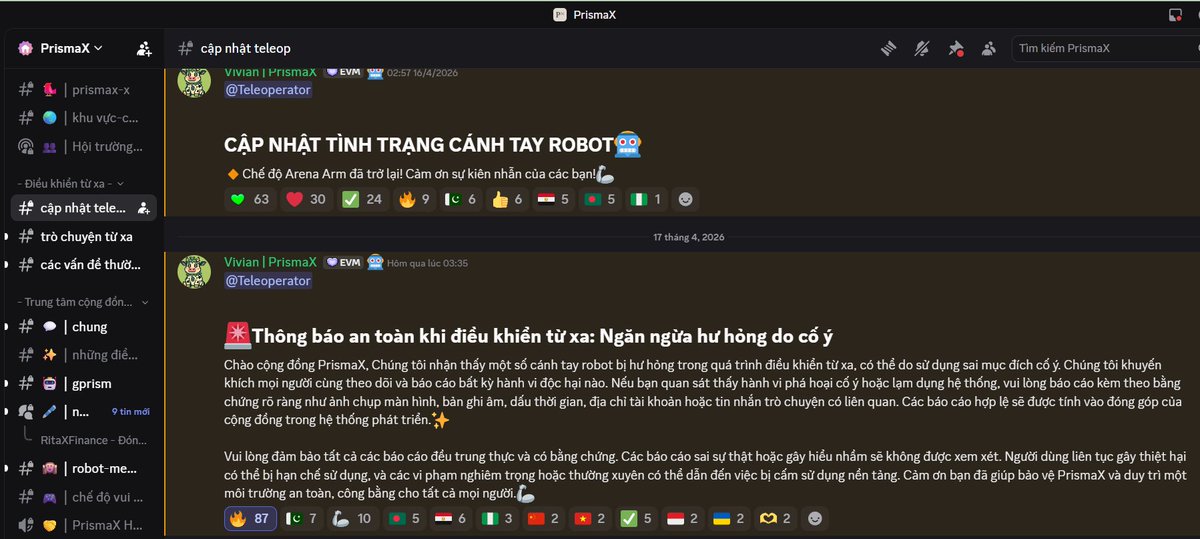Viewport: 1200px width, 539px height.
Task: Click the cập nhật teleop channel title
Action: tap(246, 48)
